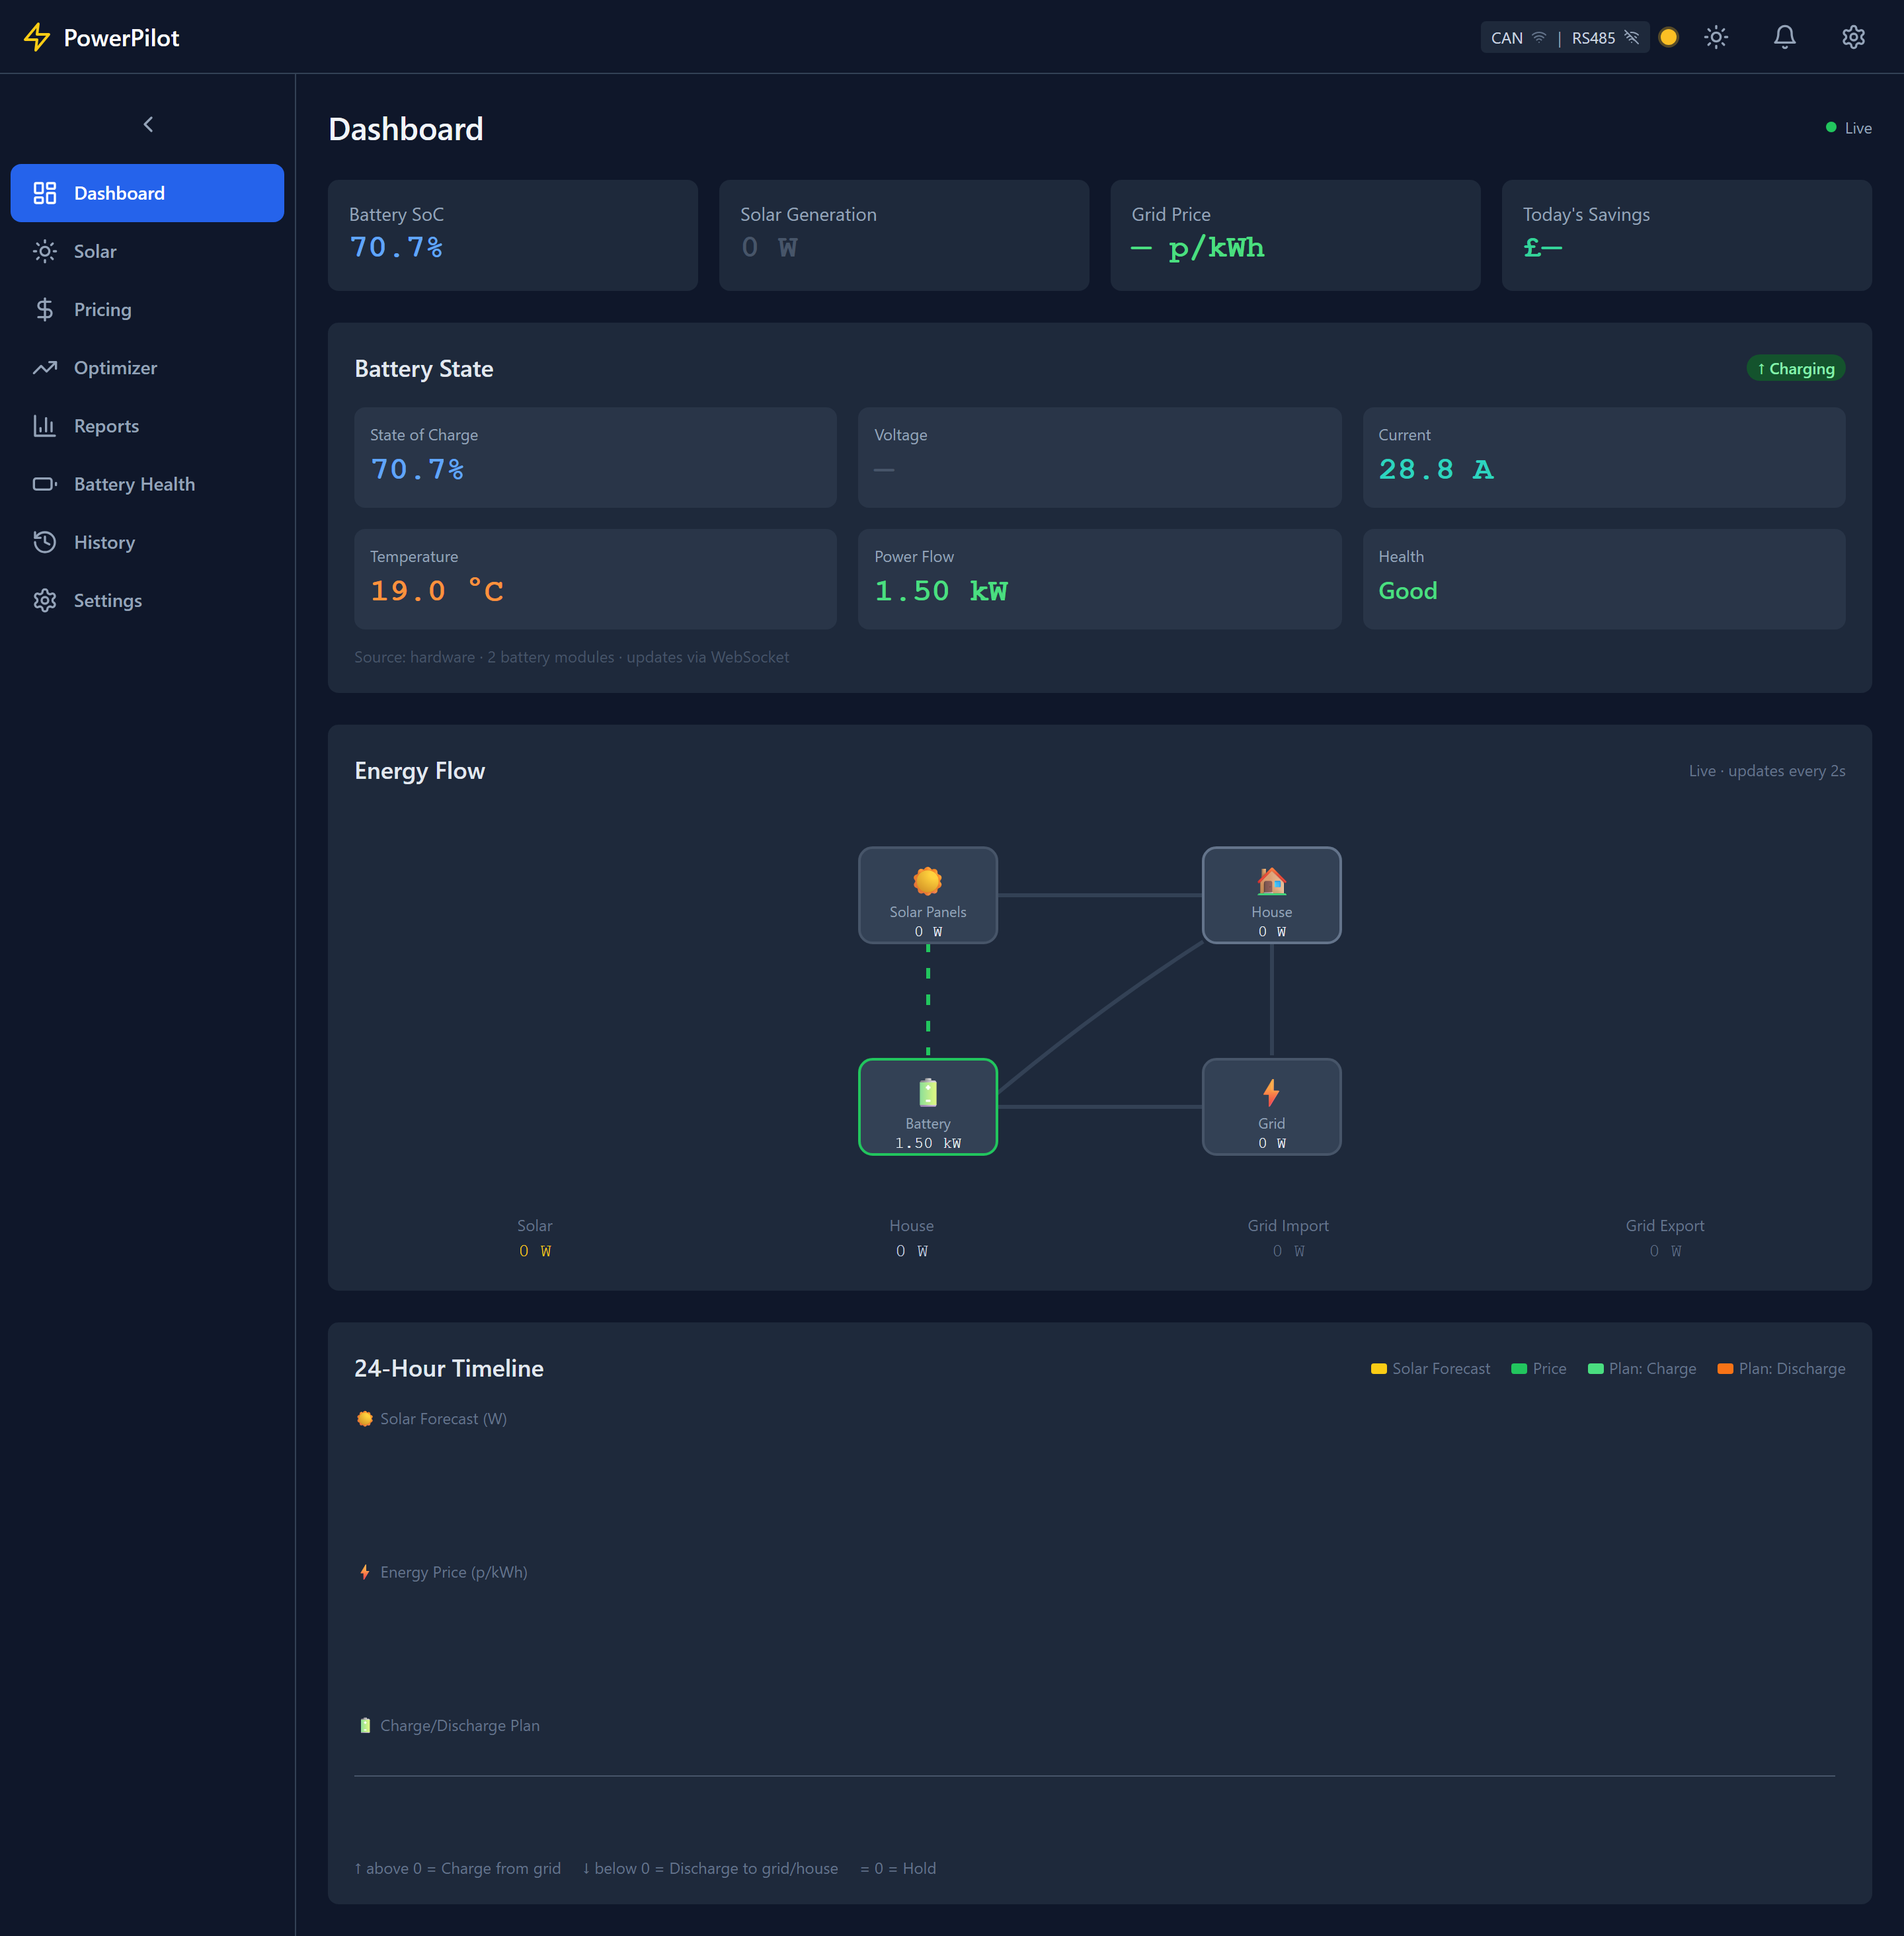The image size is (1904, 1936).
Task: Open the Reports page
Action: point(147,426)
